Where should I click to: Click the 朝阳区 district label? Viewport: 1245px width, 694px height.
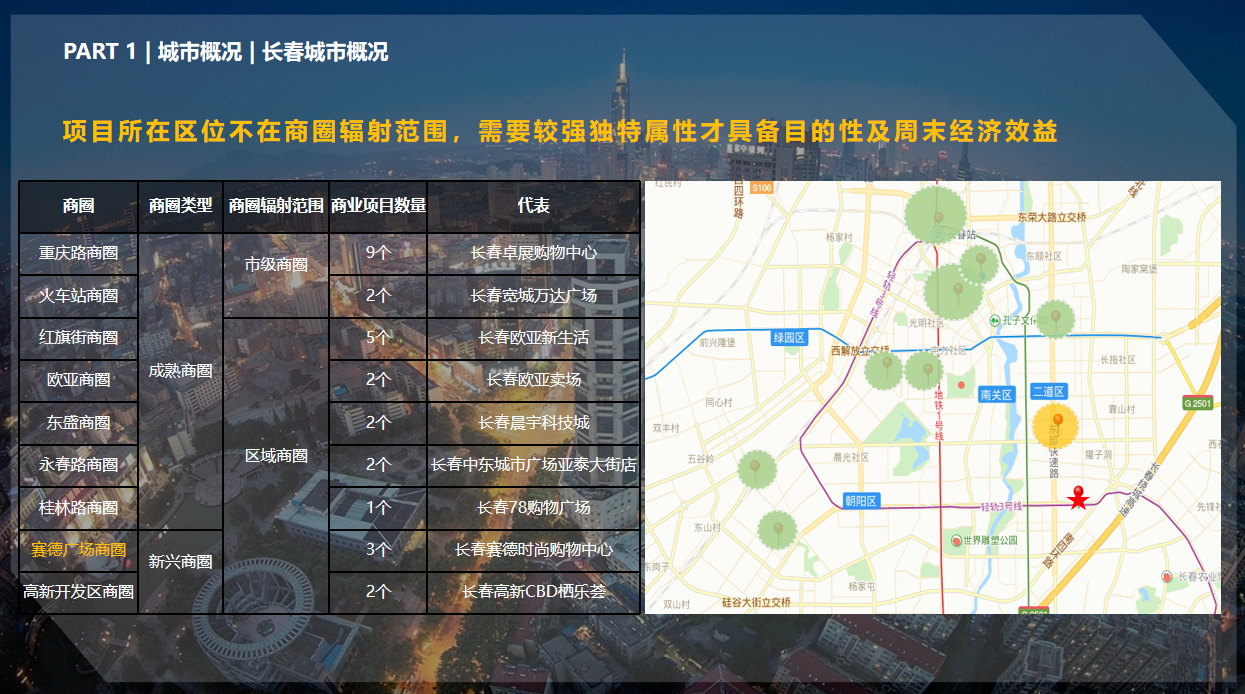coord(860,501)
